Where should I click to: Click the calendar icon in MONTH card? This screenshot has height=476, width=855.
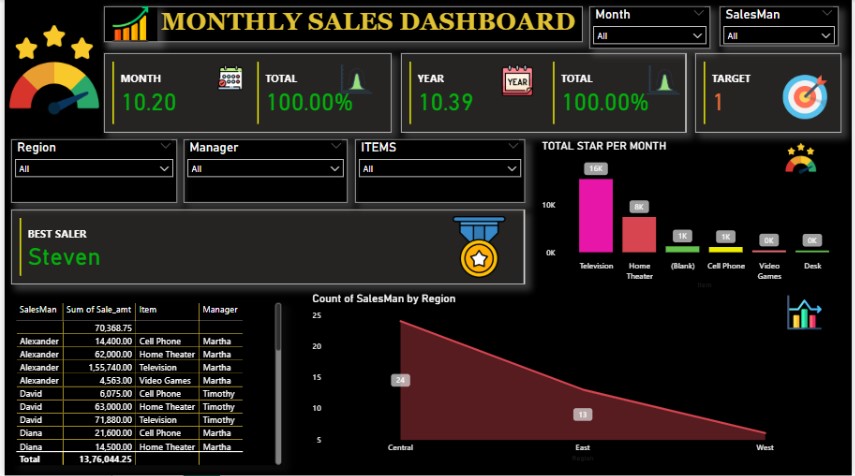pyautogui.click(x=230, y=79)
